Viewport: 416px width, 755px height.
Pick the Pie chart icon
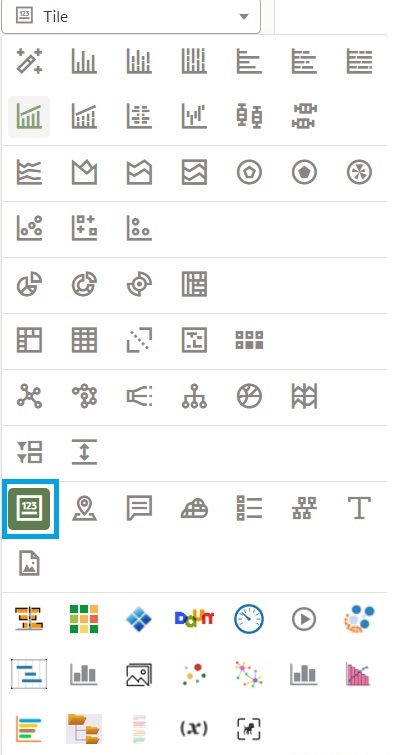[29, 284]
